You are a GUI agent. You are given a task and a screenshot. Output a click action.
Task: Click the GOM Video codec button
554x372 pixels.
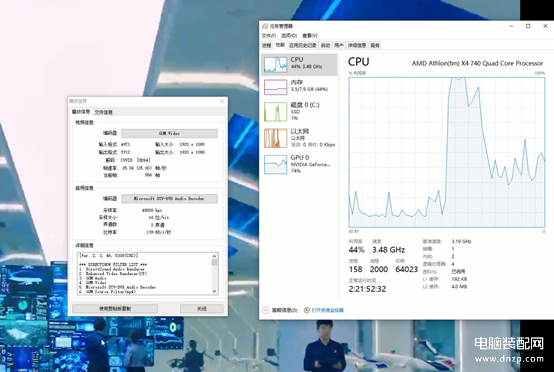[x=169, y=133]
